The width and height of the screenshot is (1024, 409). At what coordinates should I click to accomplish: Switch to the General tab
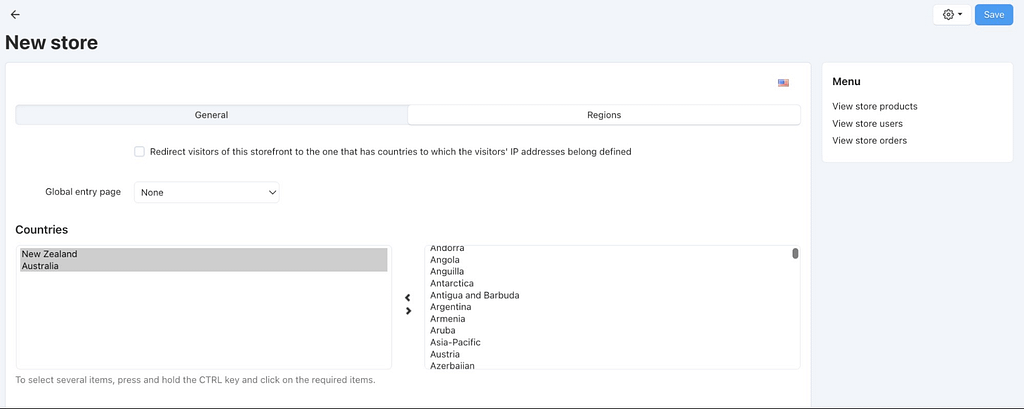212,115
